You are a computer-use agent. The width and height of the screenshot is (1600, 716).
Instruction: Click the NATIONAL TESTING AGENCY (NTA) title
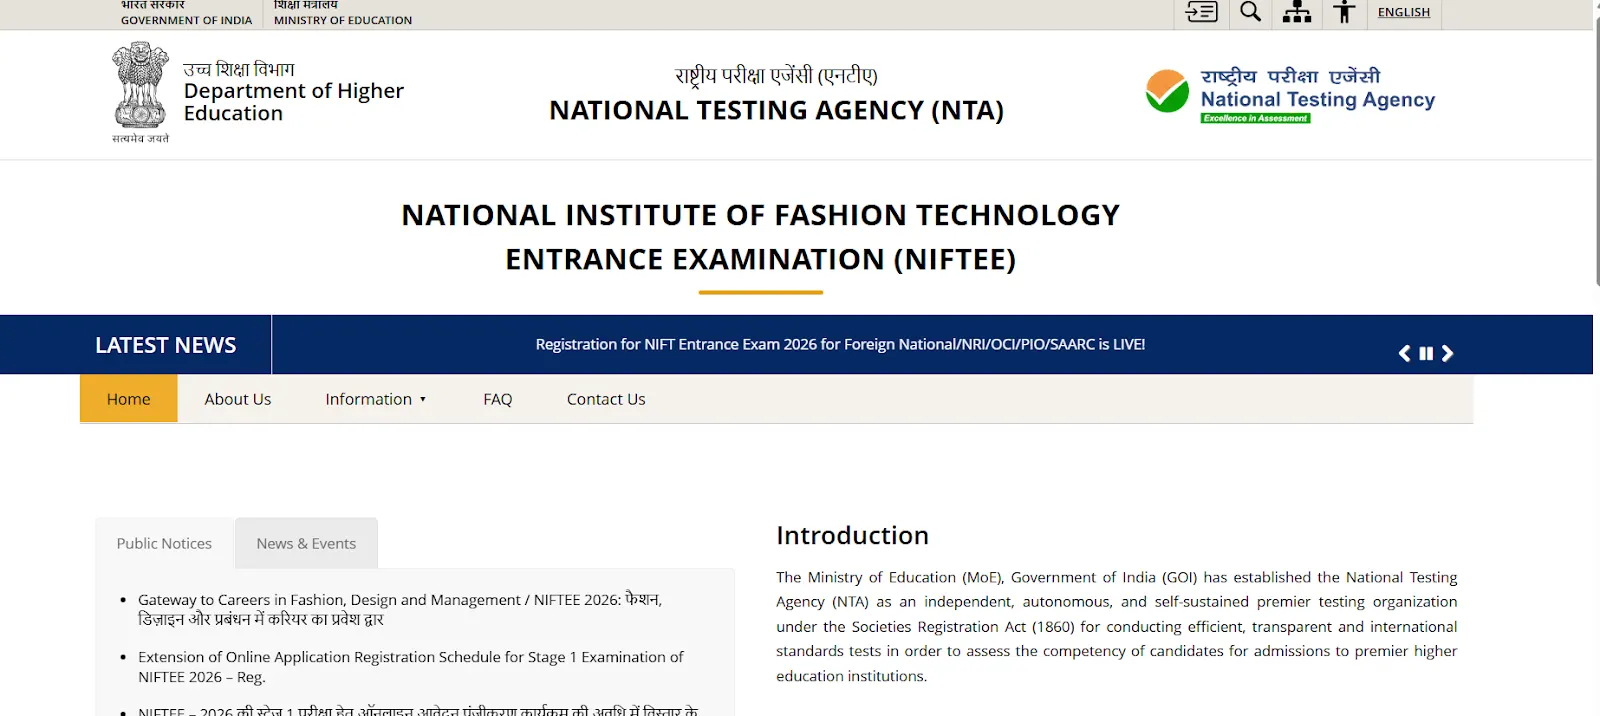point(776,110)
